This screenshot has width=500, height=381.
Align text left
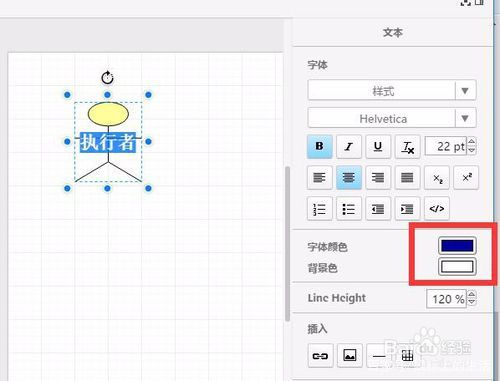319,177
